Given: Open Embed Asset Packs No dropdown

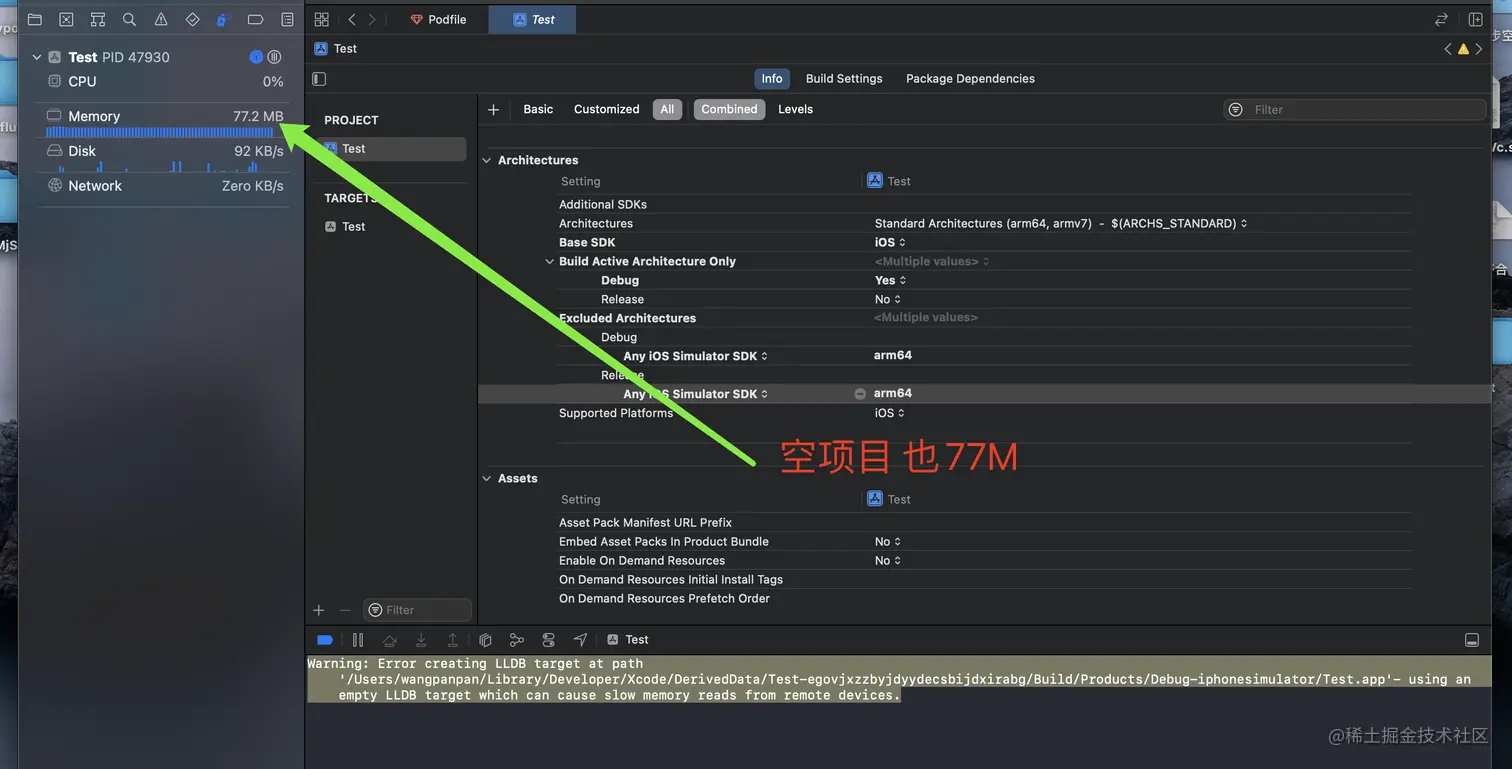Looking at the screenshot, I should pyautogui.click(x=888, y=542).
